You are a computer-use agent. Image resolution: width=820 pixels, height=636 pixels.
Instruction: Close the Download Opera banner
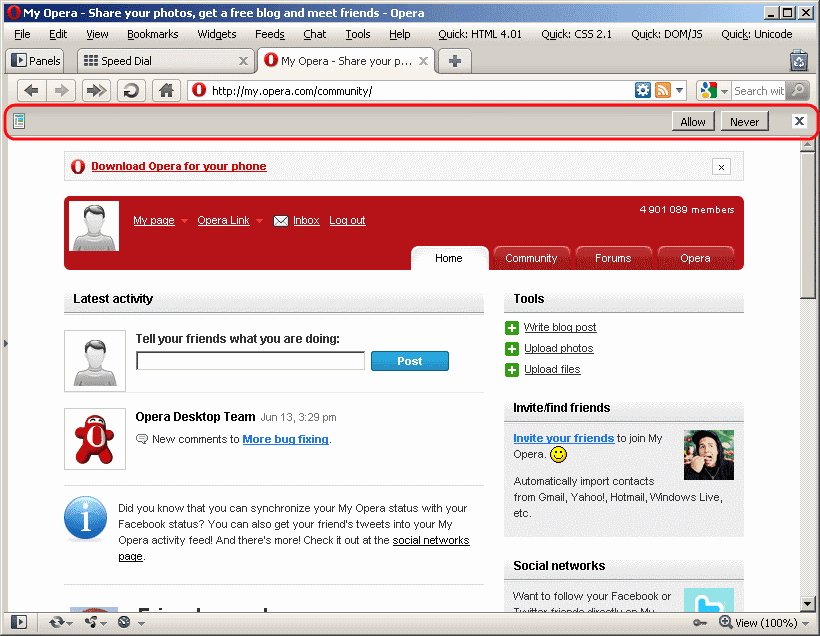(721, 167)
